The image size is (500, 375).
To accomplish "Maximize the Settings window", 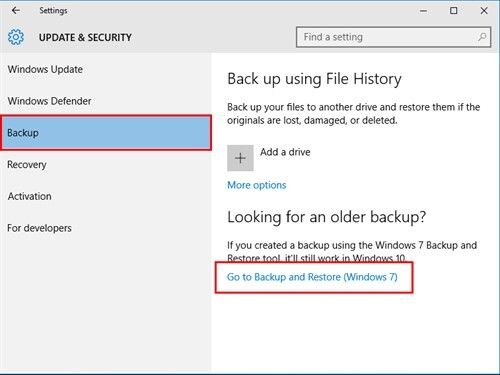I will (454, 11).
